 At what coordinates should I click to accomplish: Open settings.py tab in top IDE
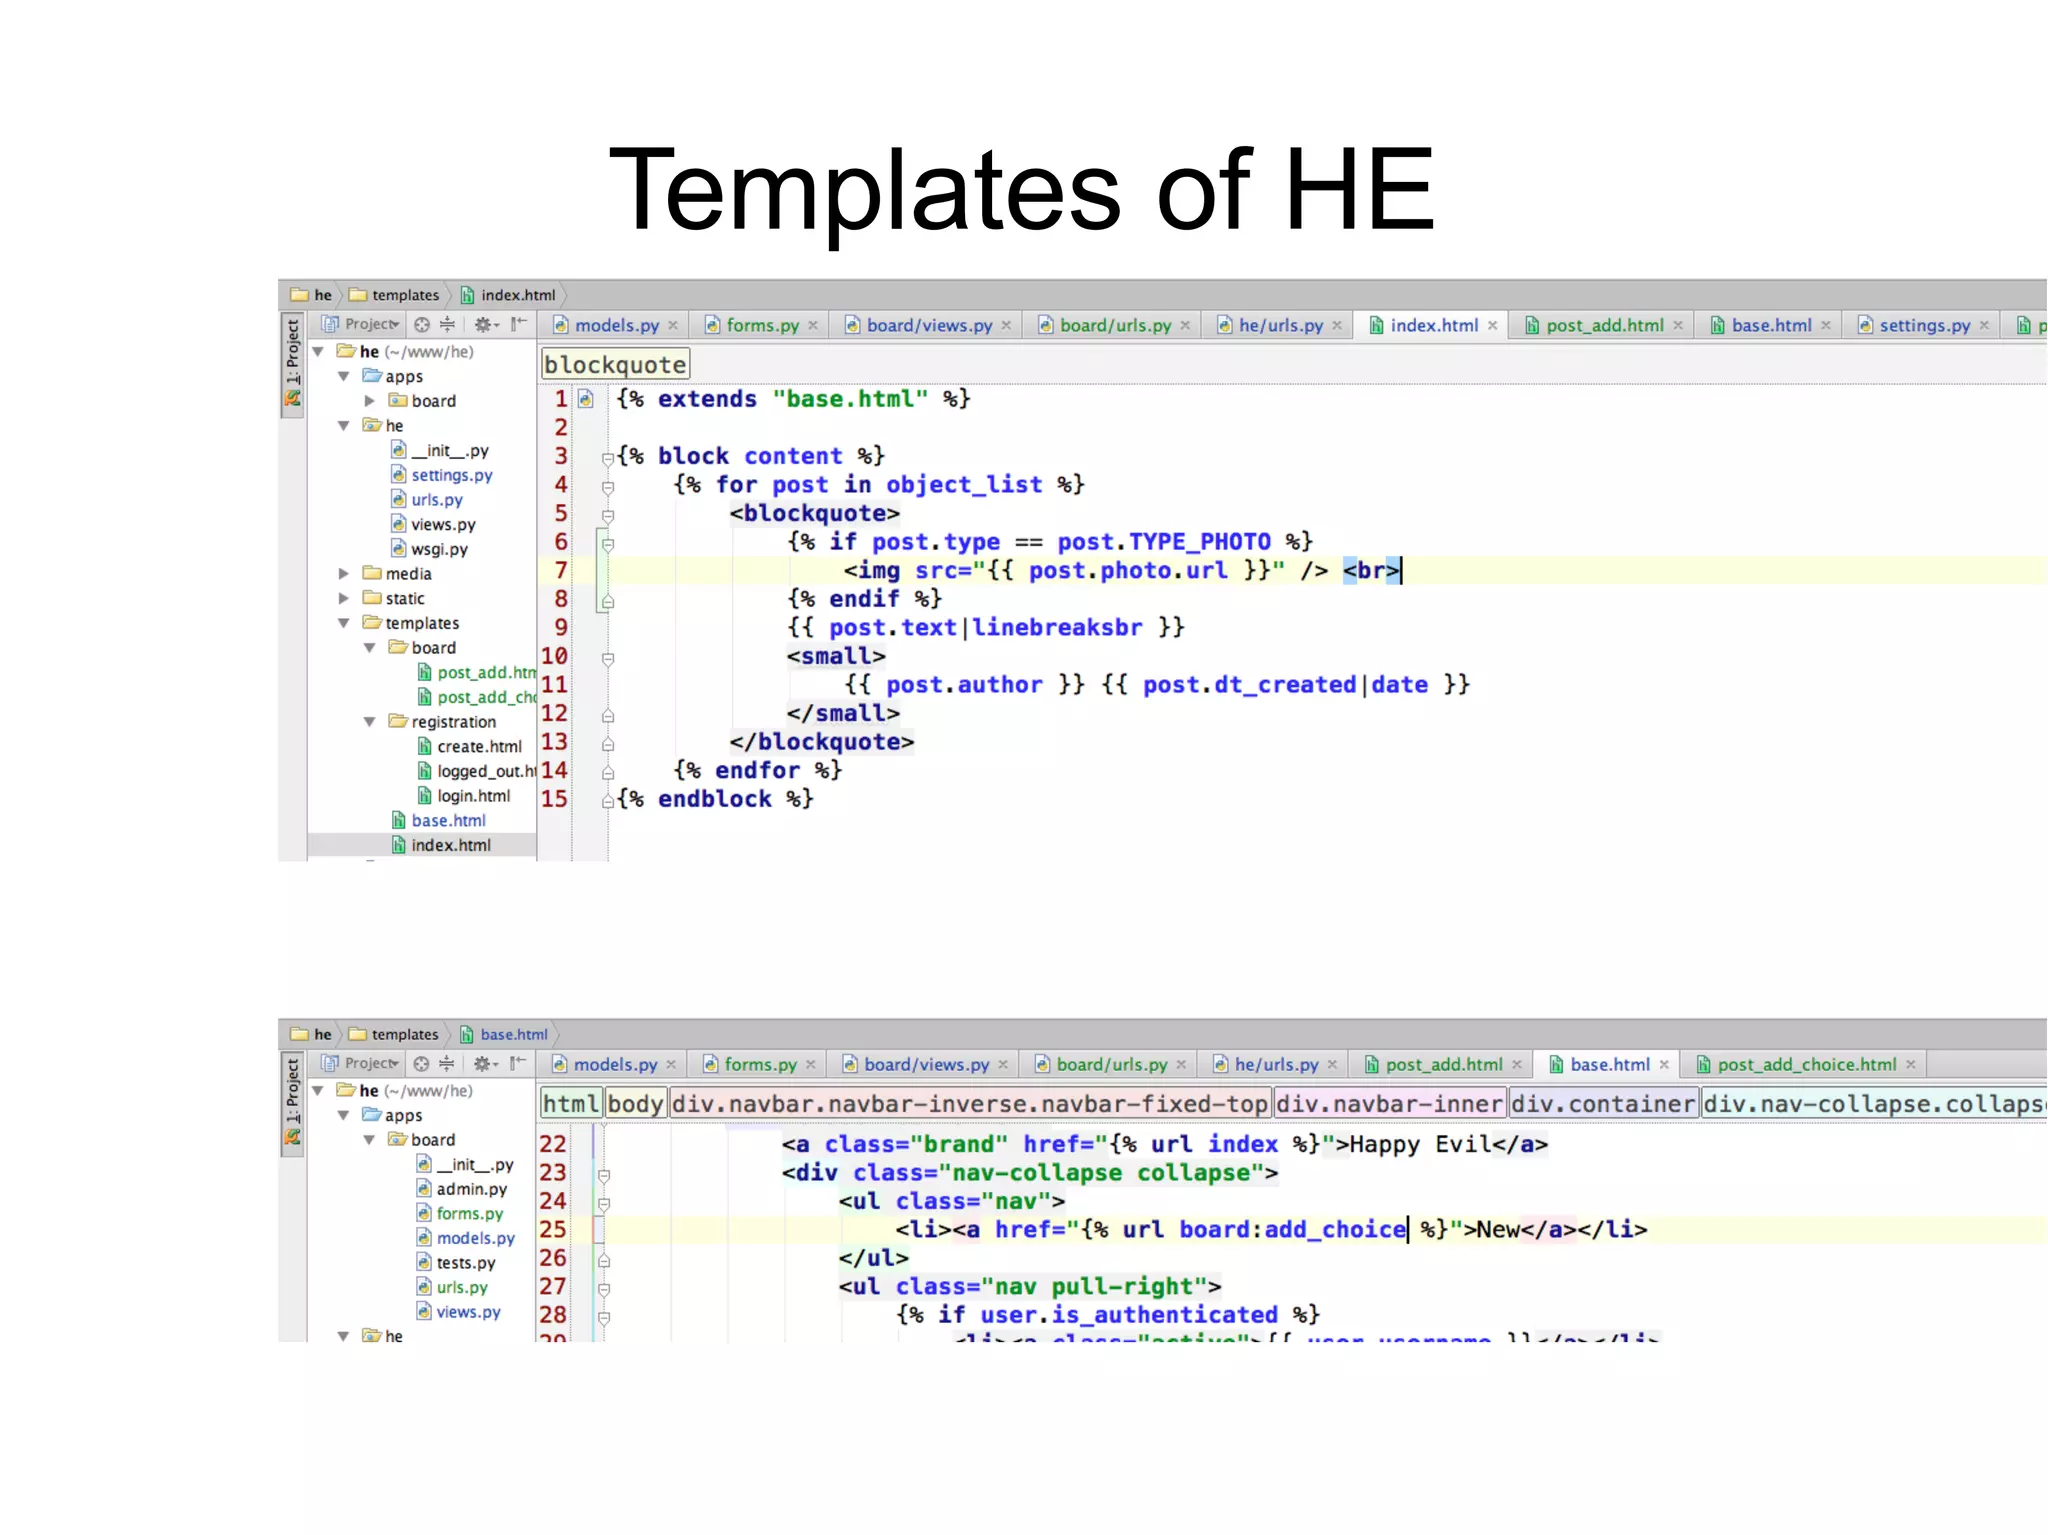coord(1923,325)
